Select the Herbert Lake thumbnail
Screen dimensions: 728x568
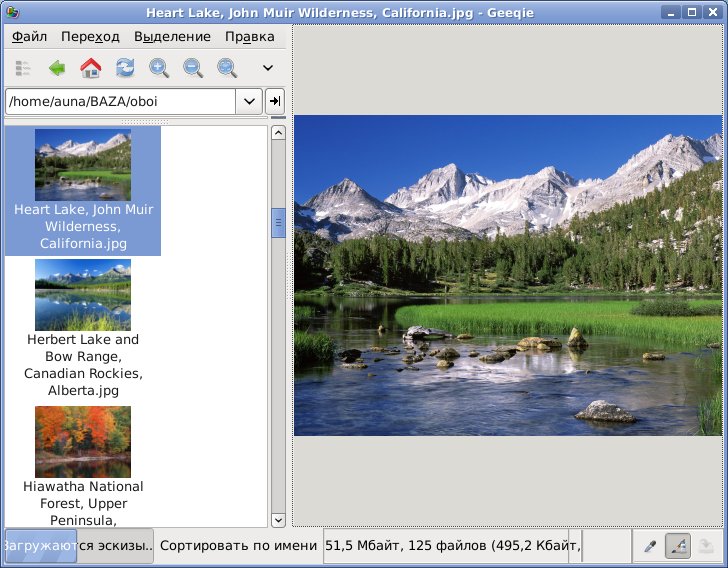[x=83, y=295]
